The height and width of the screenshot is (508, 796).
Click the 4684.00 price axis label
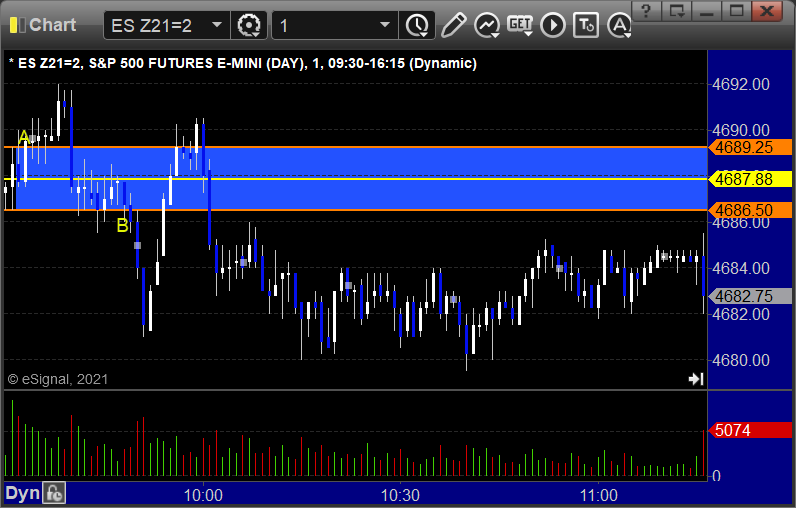pos(741,268)
